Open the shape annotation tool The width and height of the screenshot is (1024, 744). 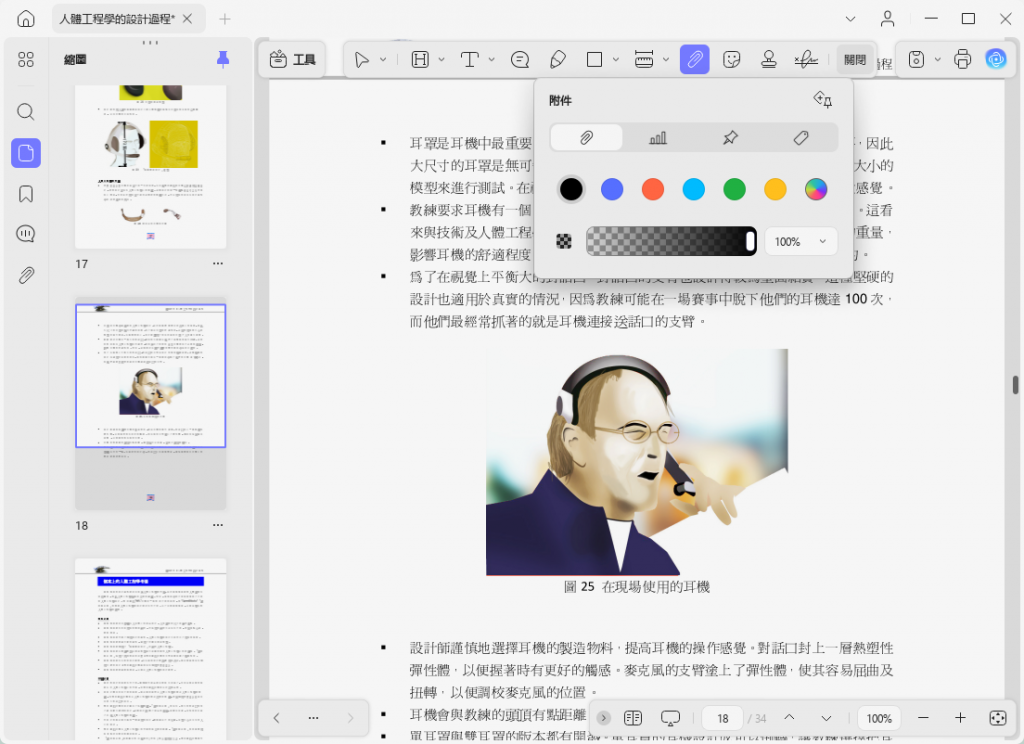coord(592,59)
